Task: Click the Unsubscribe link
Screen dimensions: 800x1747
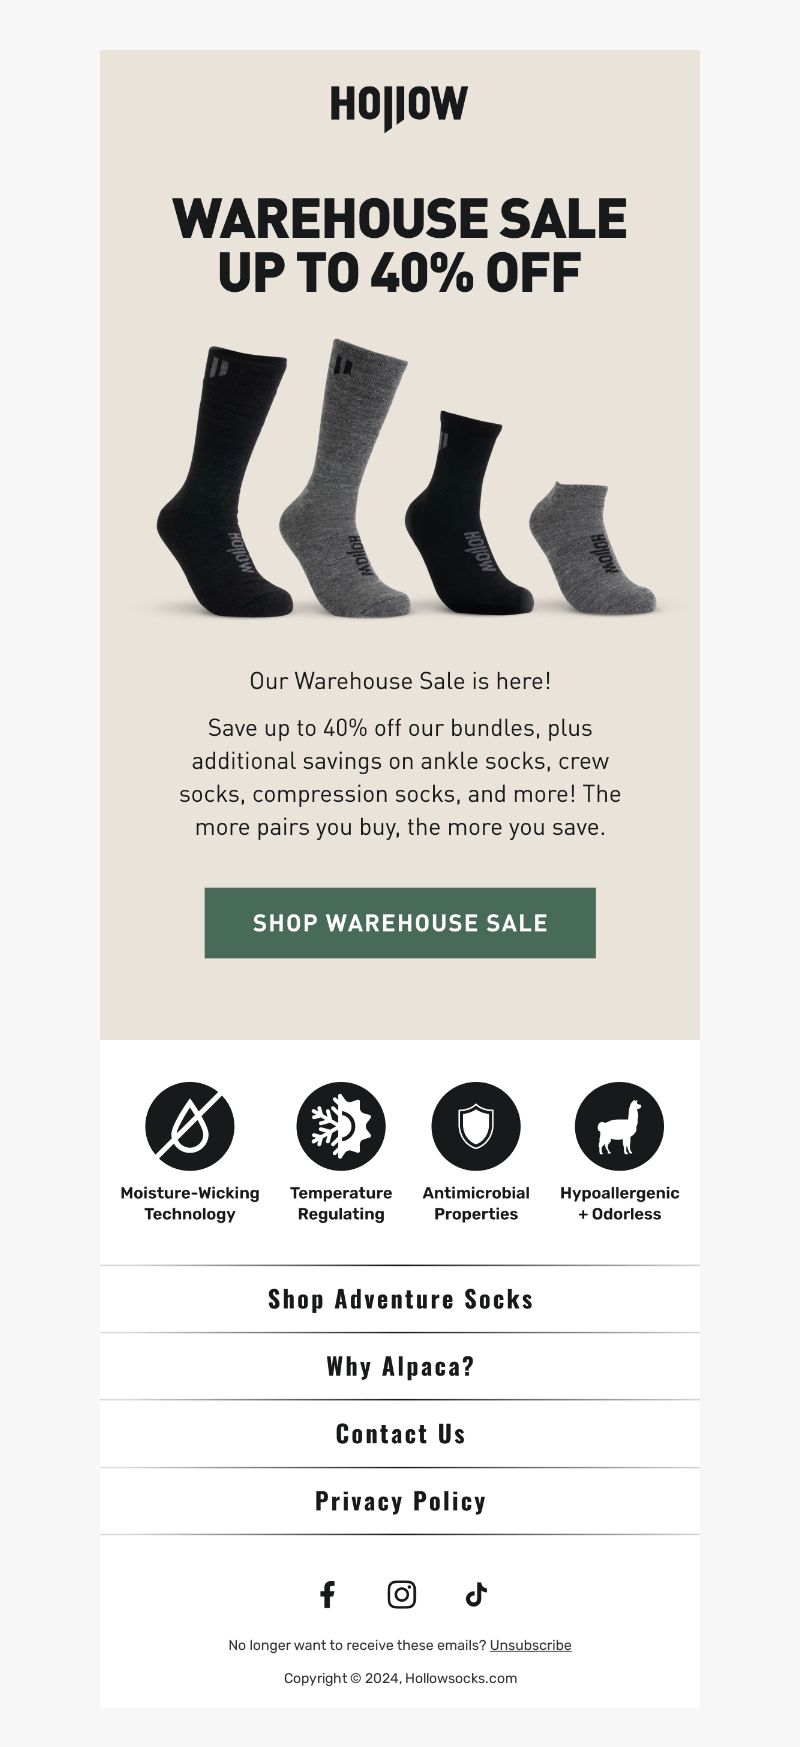Action: click(530, 1645)
